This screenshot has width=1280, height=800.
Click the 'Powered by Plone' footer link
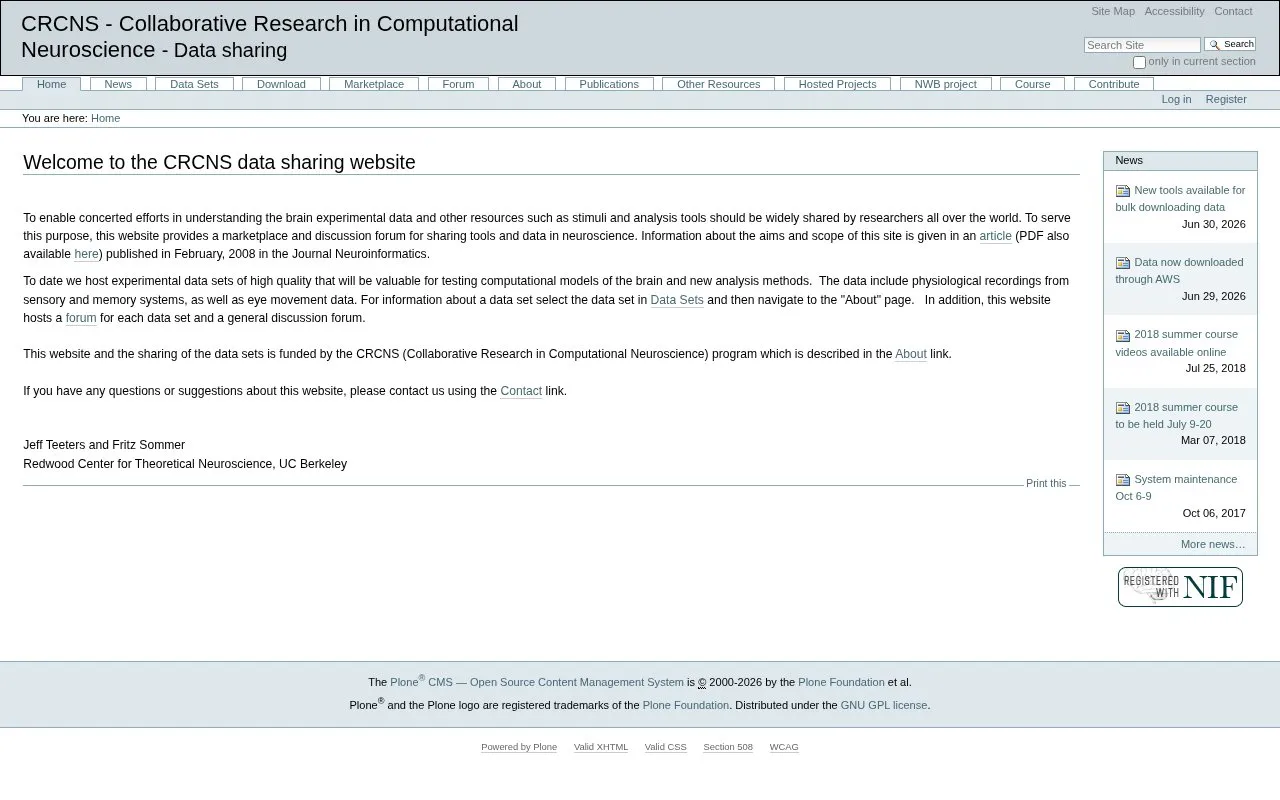point(519,747)
